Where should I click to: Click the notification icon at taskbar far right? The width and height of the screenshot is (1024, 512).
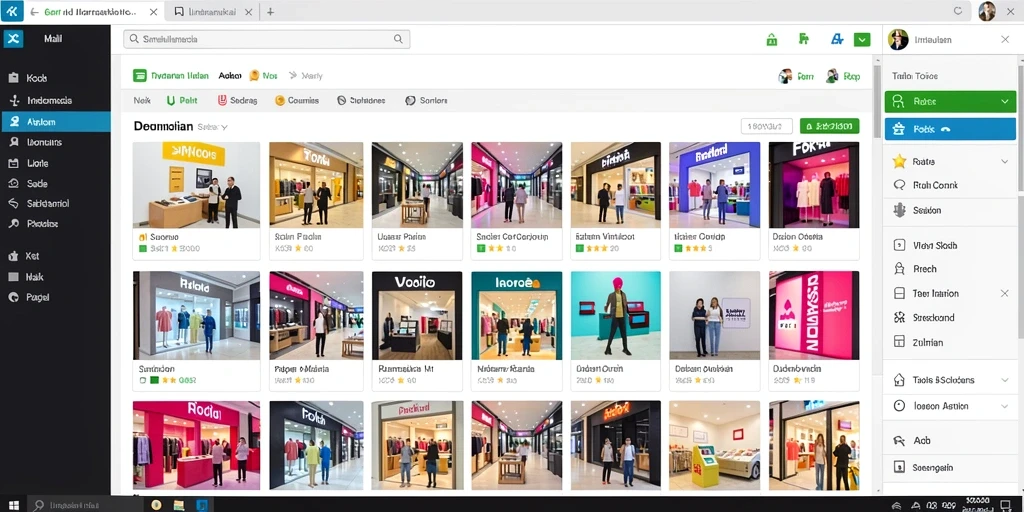click(x=1007, y=505)
